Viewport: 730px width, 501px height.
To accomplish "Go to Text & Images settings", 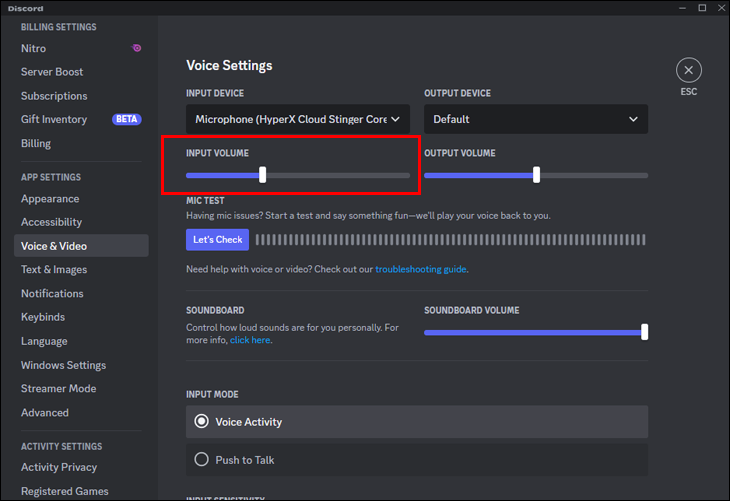I will click(x=54, y=269).
